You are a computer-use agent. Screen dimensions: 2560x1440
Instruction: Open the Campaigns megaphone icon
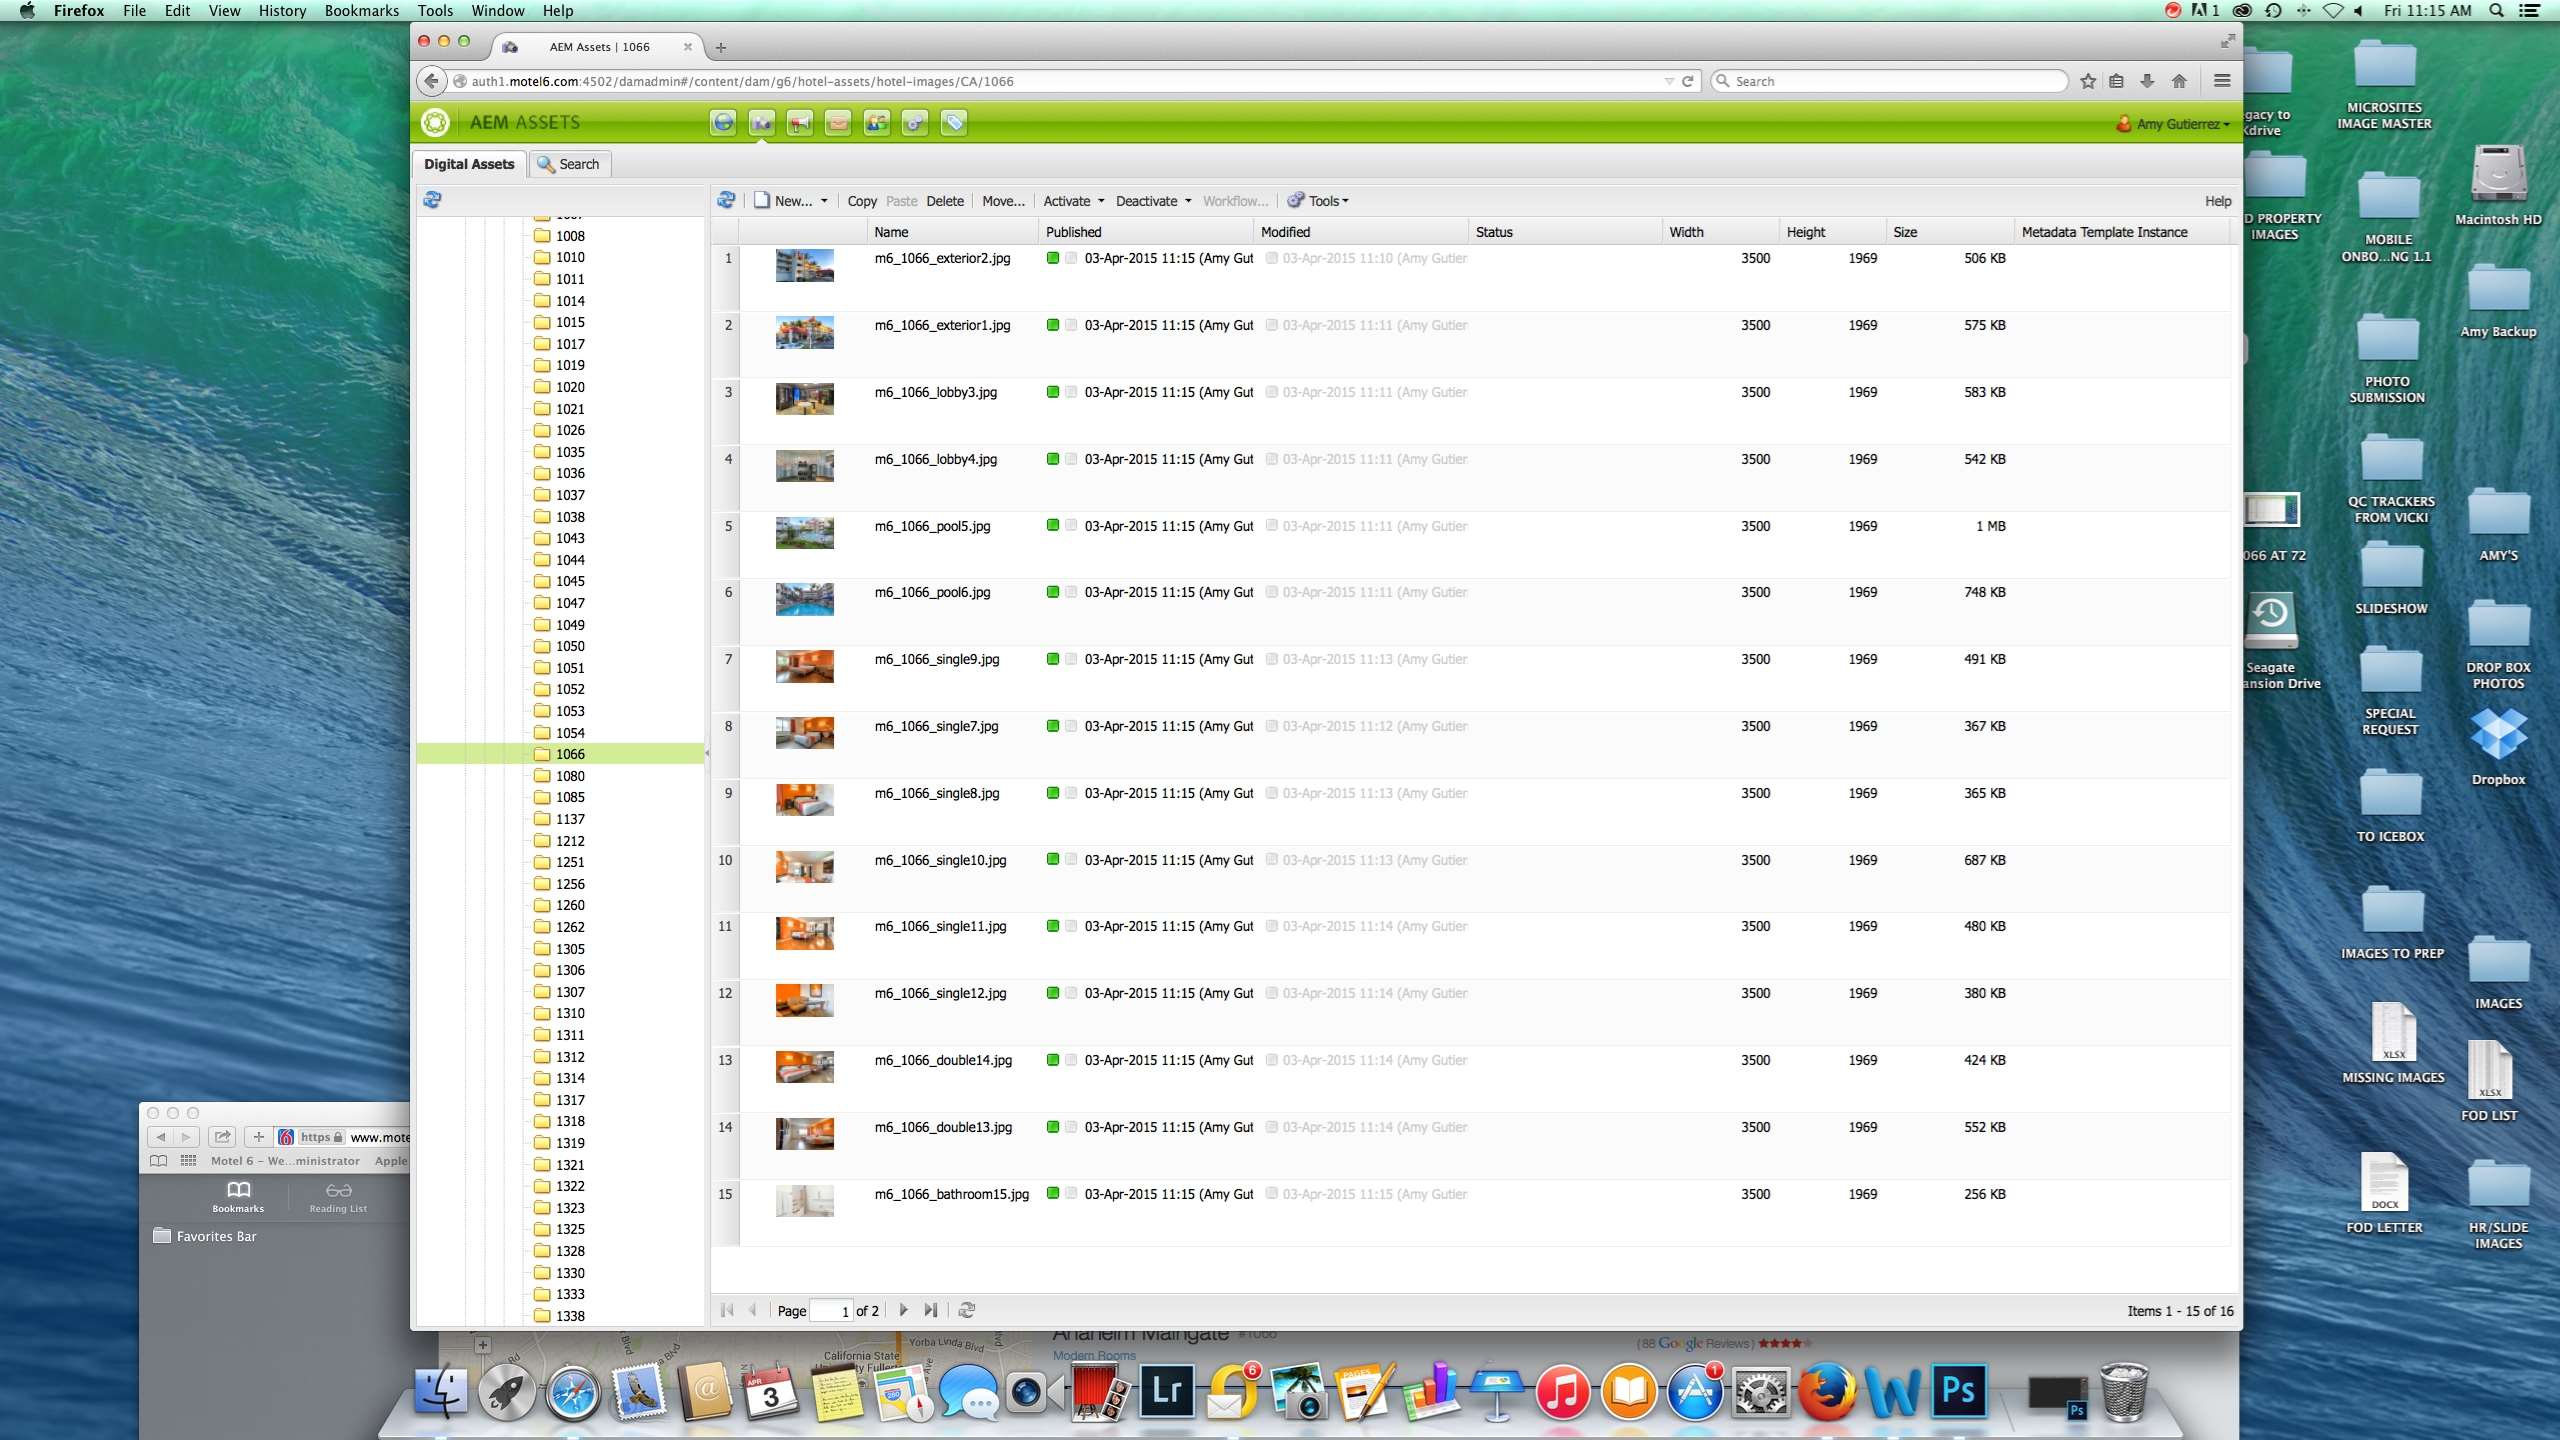coord(800,123)
